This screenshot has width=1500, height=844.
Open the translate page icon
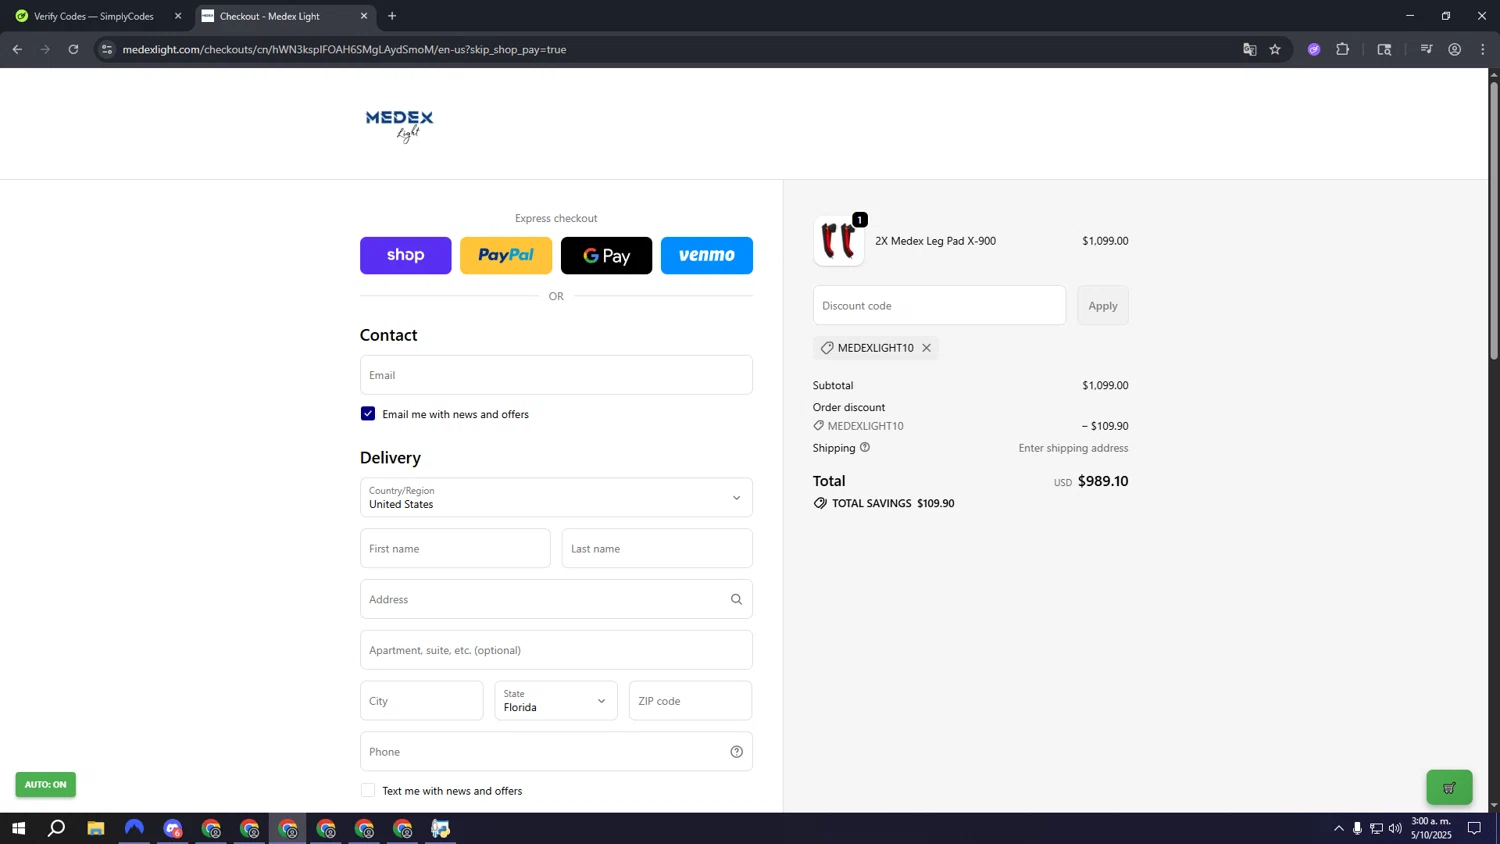point(1249,49)
